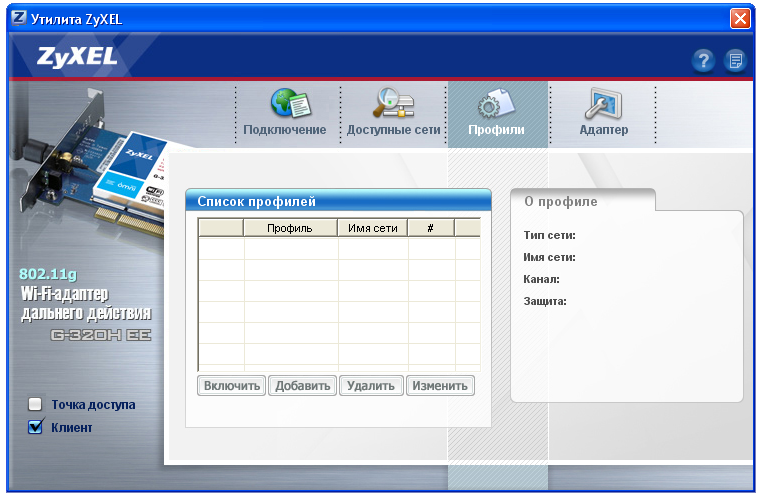
Task: Click the Имя сети: label in О профиле
Action: coord(549,257)
